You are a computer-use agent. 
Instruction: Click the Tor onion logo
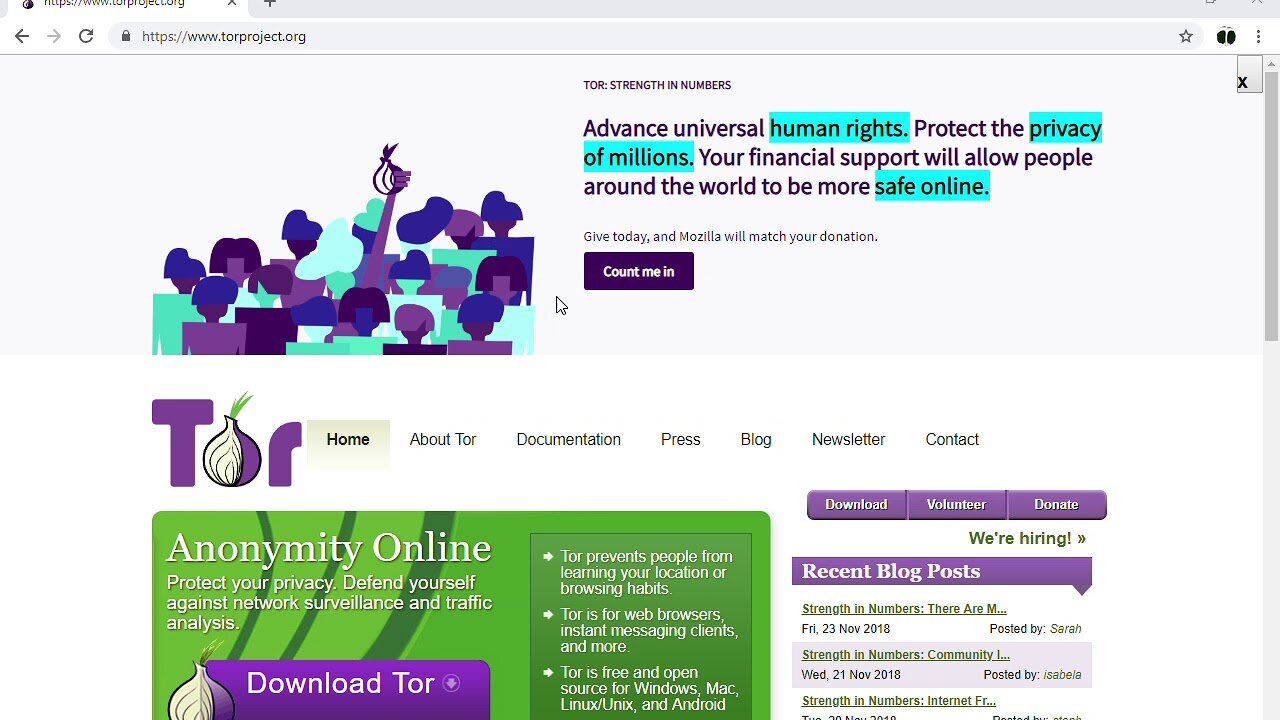tap(226, 440)
